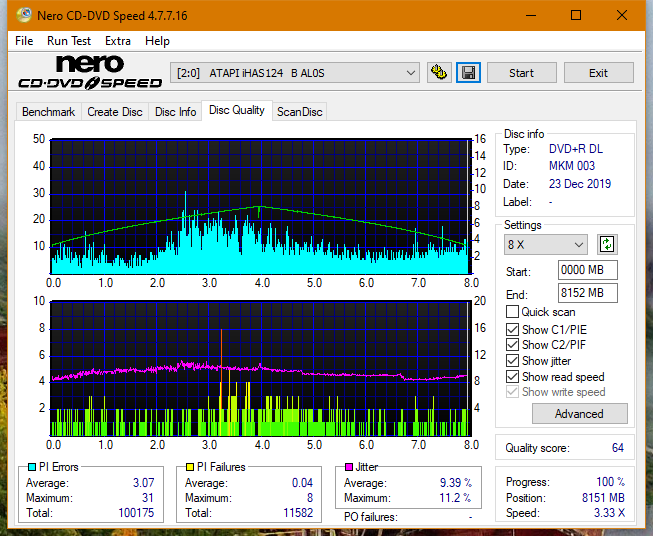Open the Run Test menu
Image resolution: width=653 pixels, height=536 pixels.
click(69, 41)
